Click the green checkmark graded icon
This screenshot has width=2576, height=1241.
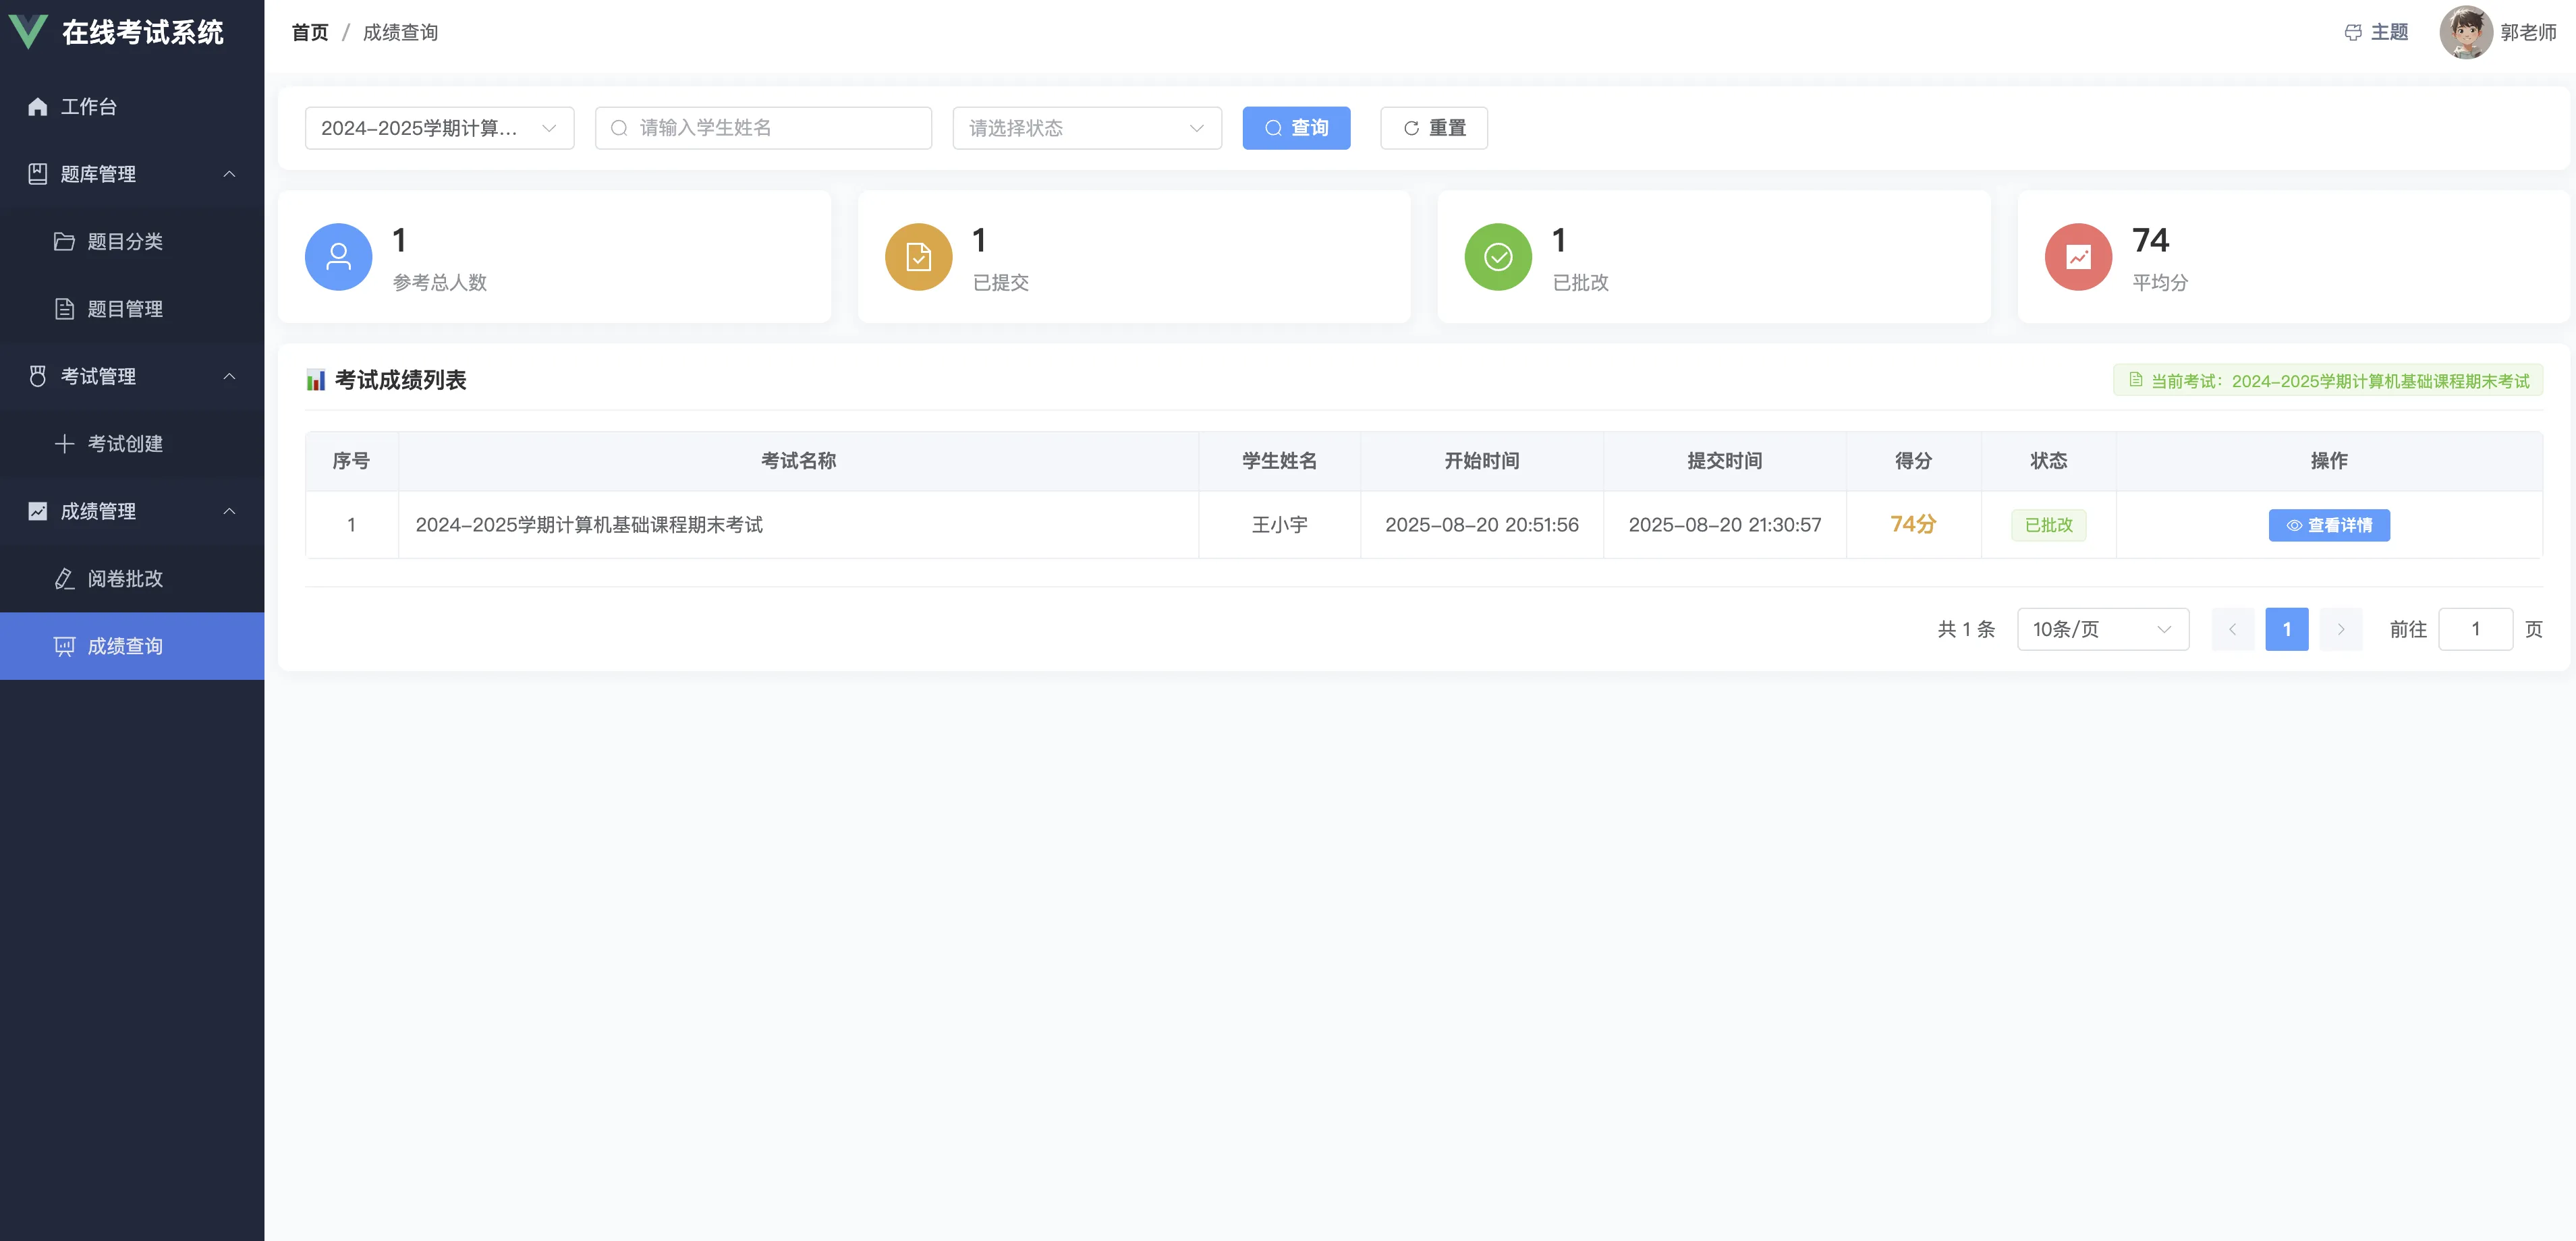[x=1497, y=257]
